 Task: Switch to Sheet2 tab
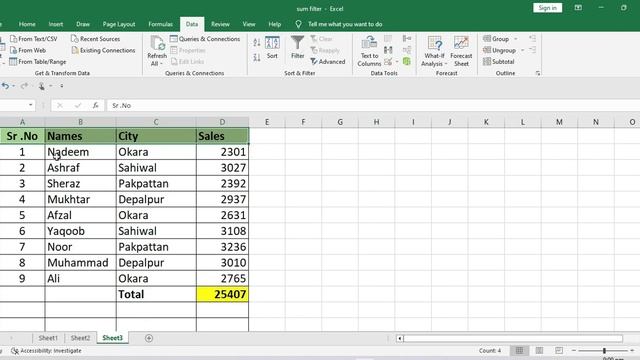[x=80, y=338]
